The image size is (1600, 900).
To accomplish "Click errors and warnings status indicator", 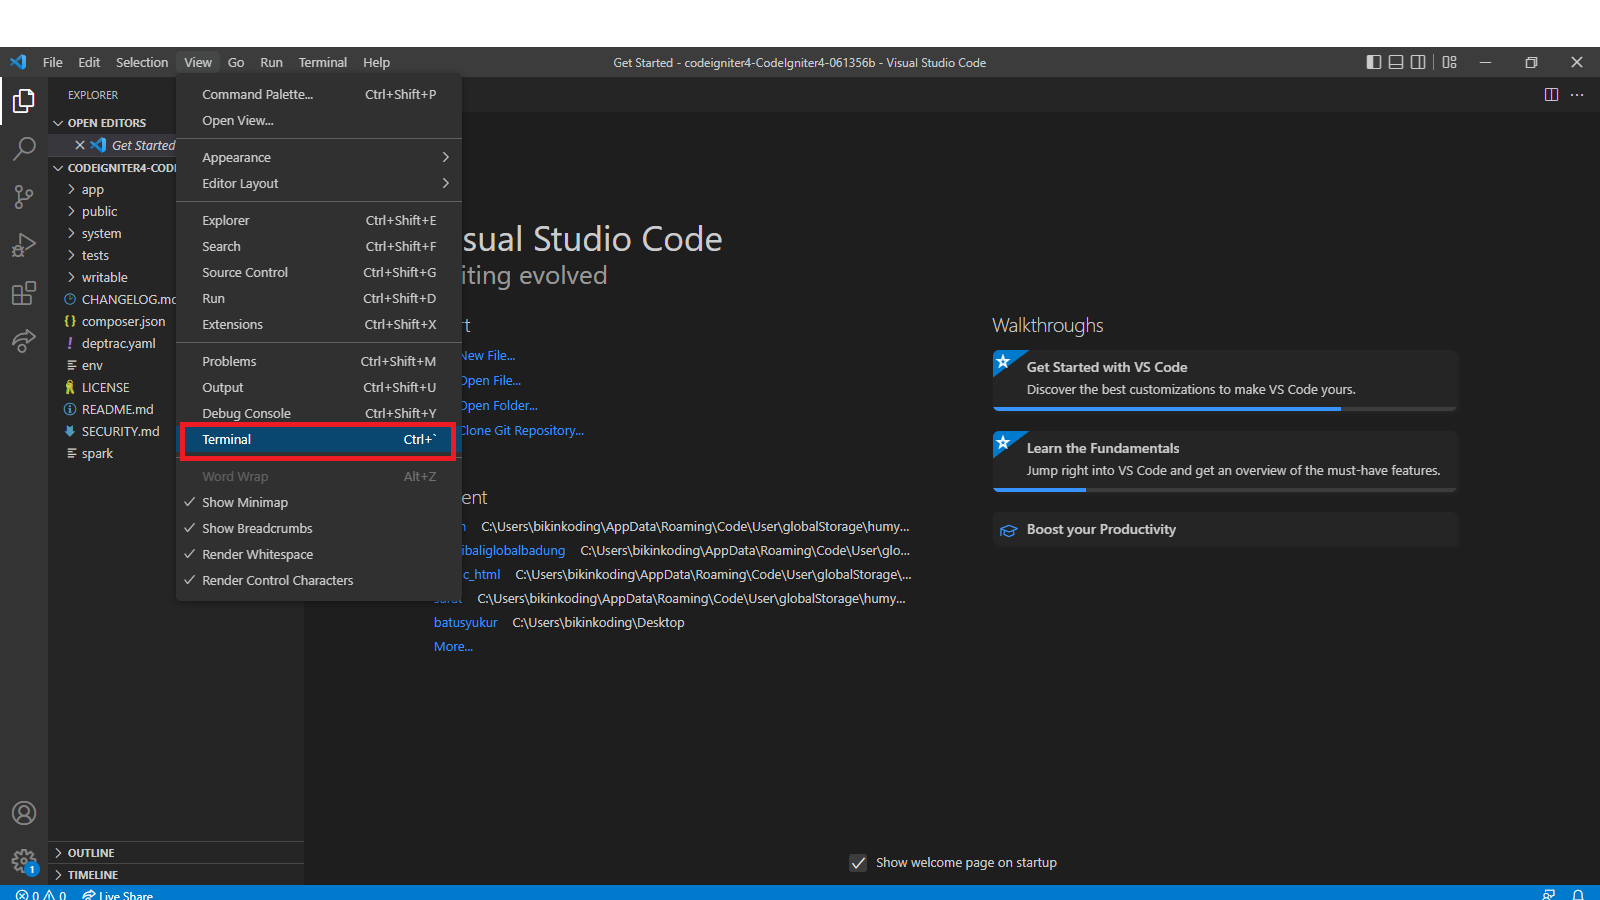I will coord(41,894).
